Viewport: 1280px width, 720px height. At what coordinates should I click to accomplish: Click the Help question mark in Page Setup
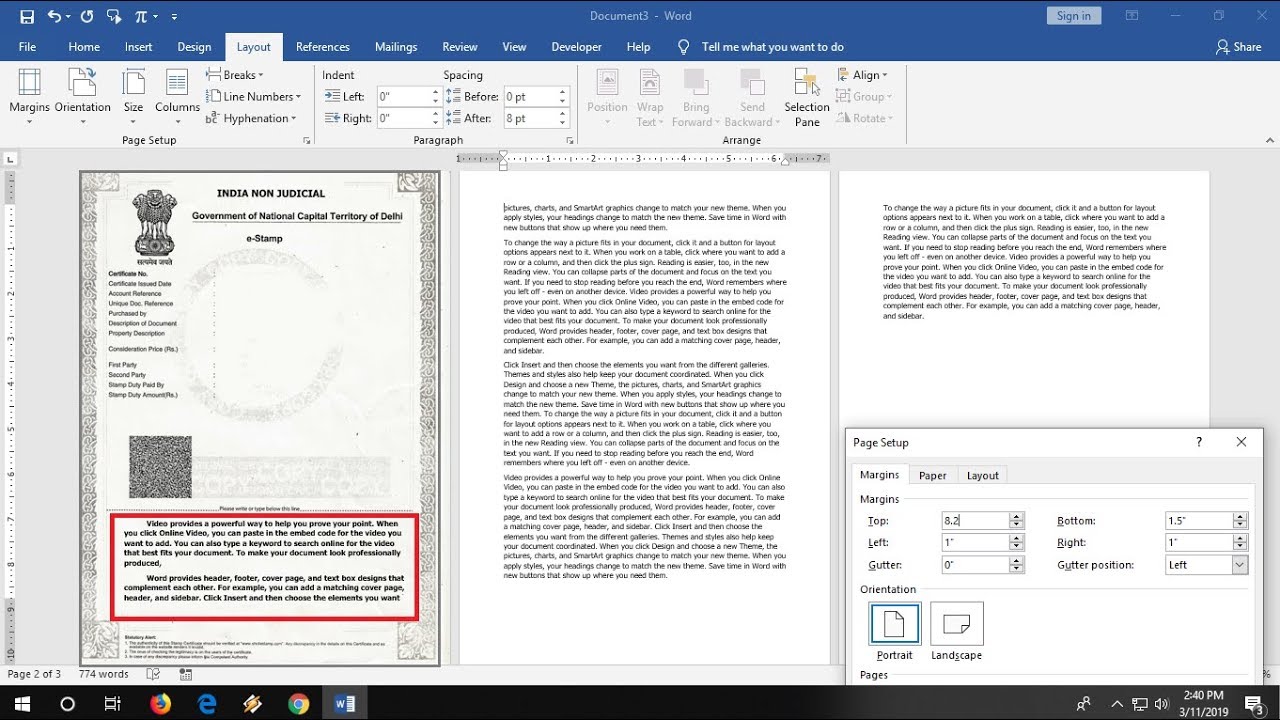pos(1199,442)
